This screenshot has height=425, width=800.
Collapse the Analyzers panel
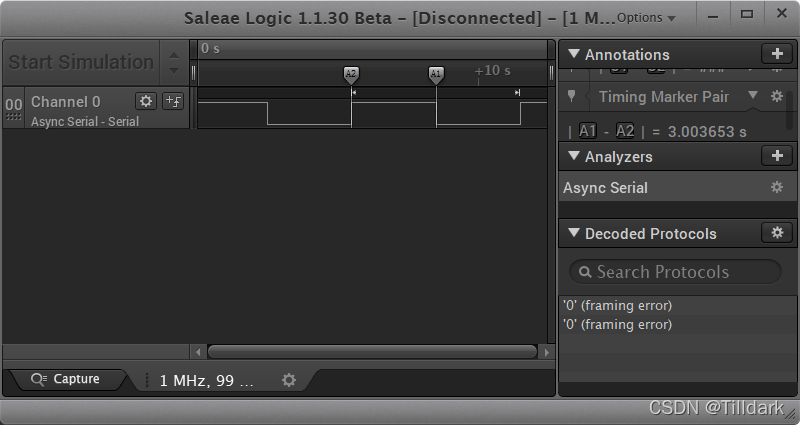pyautogui.click(x=573, y=156)
